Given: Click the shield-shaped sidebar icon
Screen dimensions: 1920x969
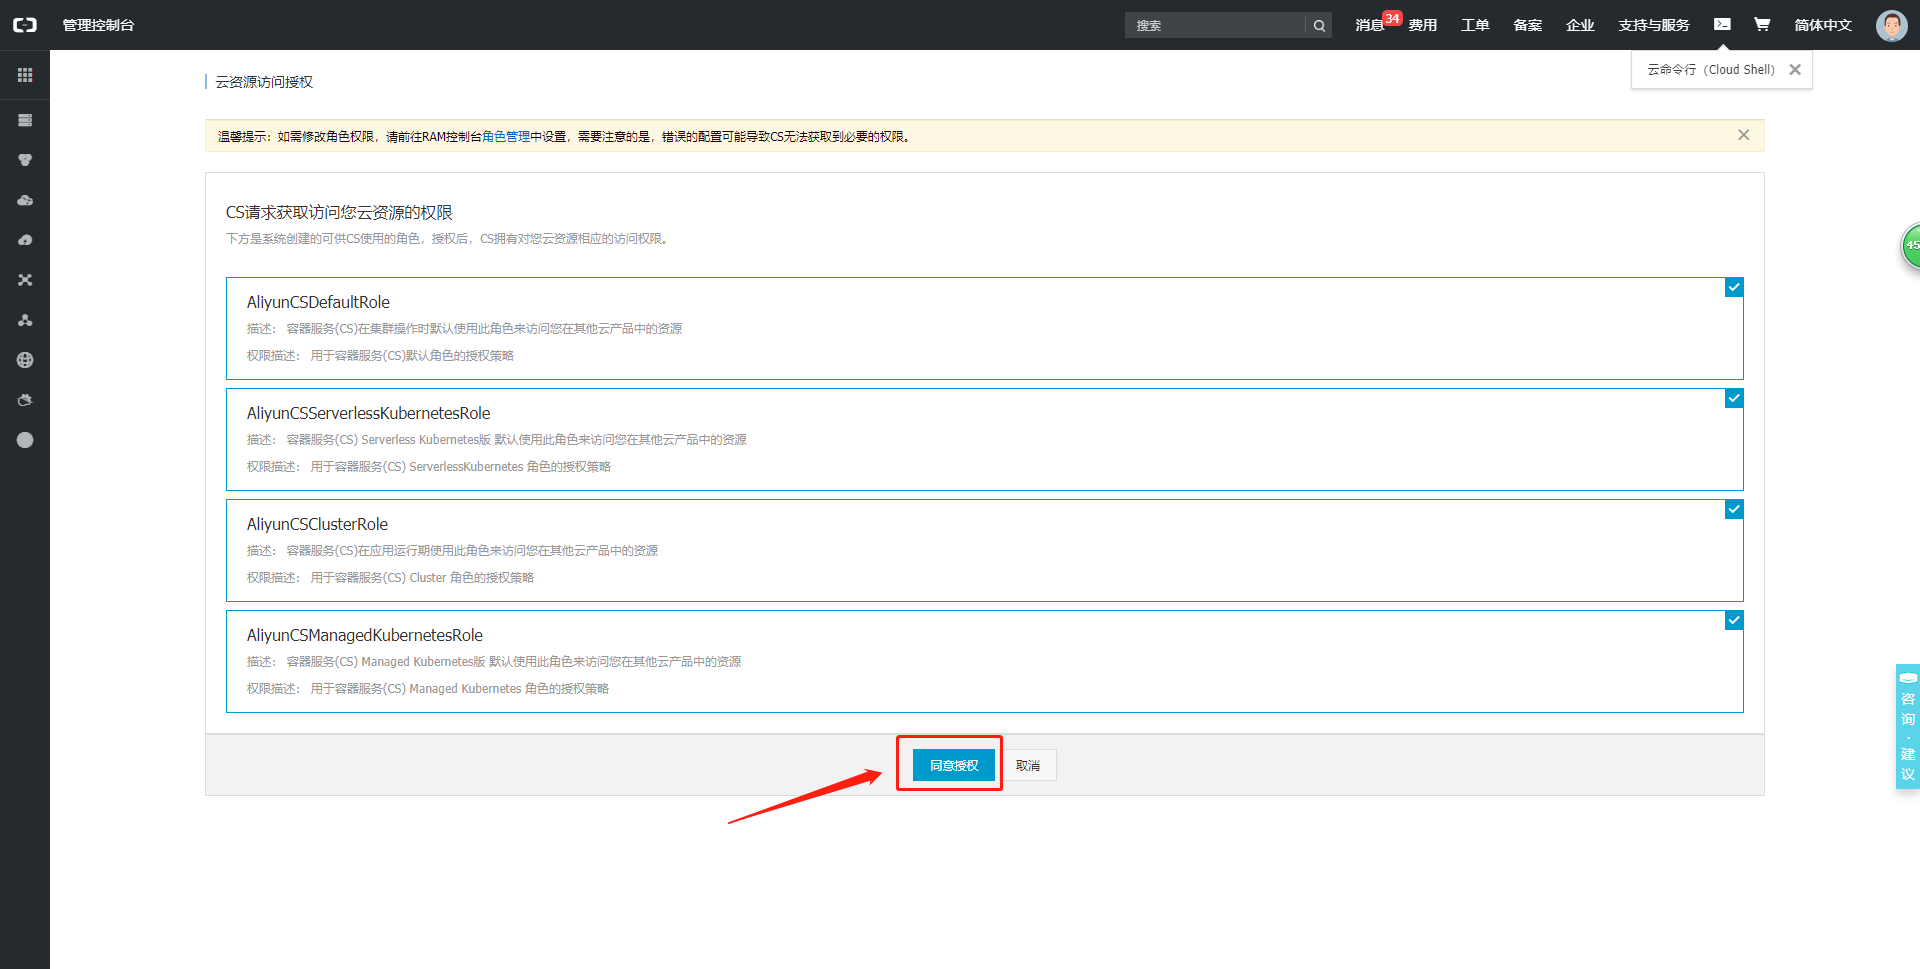Looking at the screenshot, I should click(25, 160).
